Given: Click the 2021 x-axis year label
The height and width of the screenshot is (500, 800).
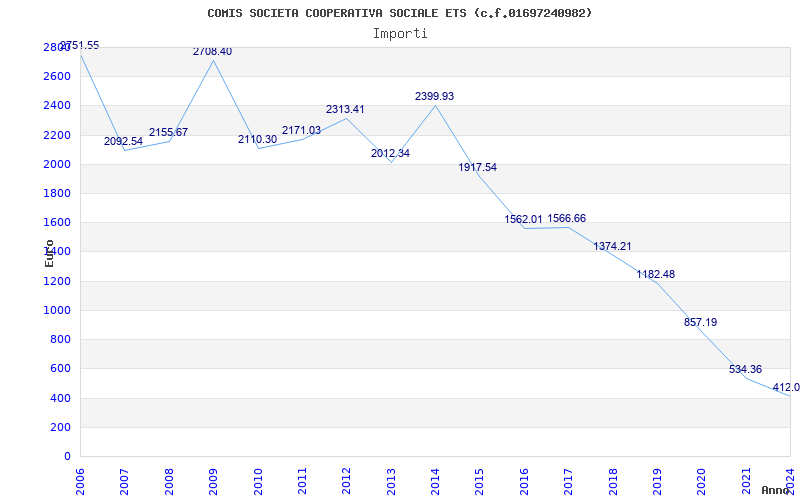Looking at the screenshot, I should (x=746, y=482).
